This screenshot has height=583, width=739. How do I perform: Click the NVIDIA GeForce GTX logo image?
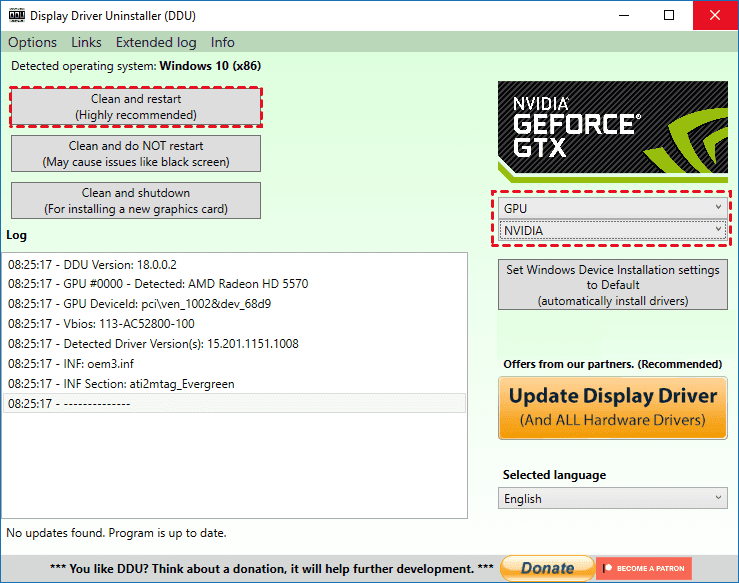(613, 131)
